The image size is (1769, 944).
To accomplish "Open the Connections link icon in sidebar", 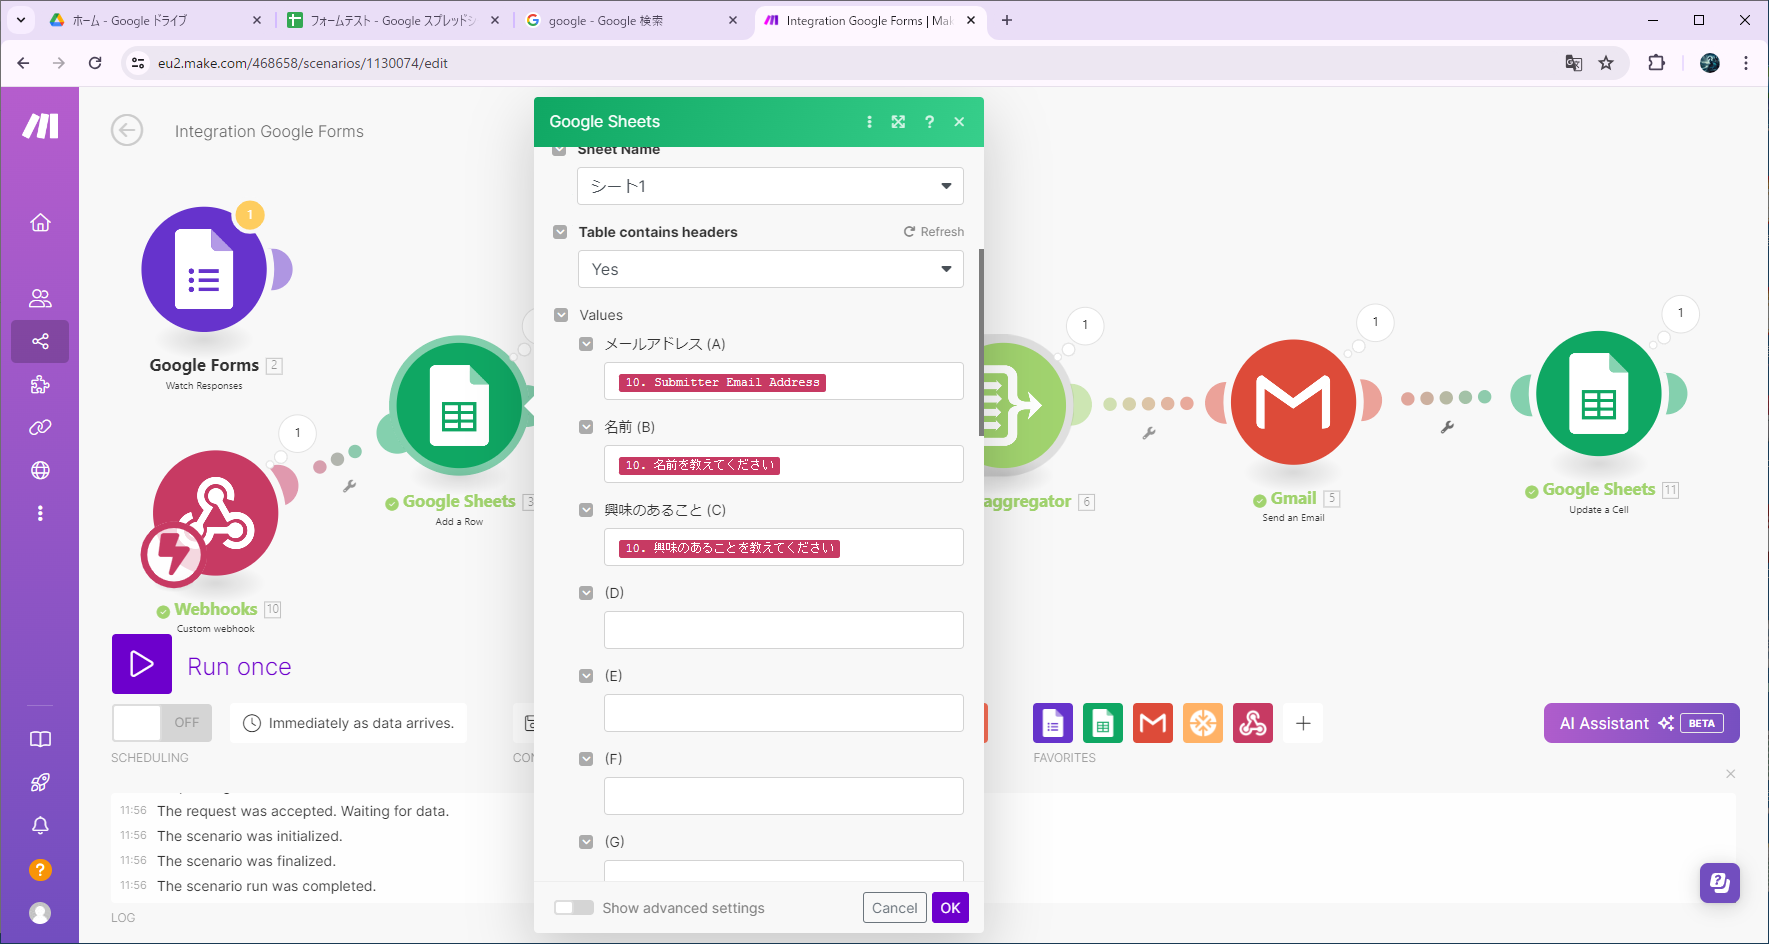I will click(40, 427).
